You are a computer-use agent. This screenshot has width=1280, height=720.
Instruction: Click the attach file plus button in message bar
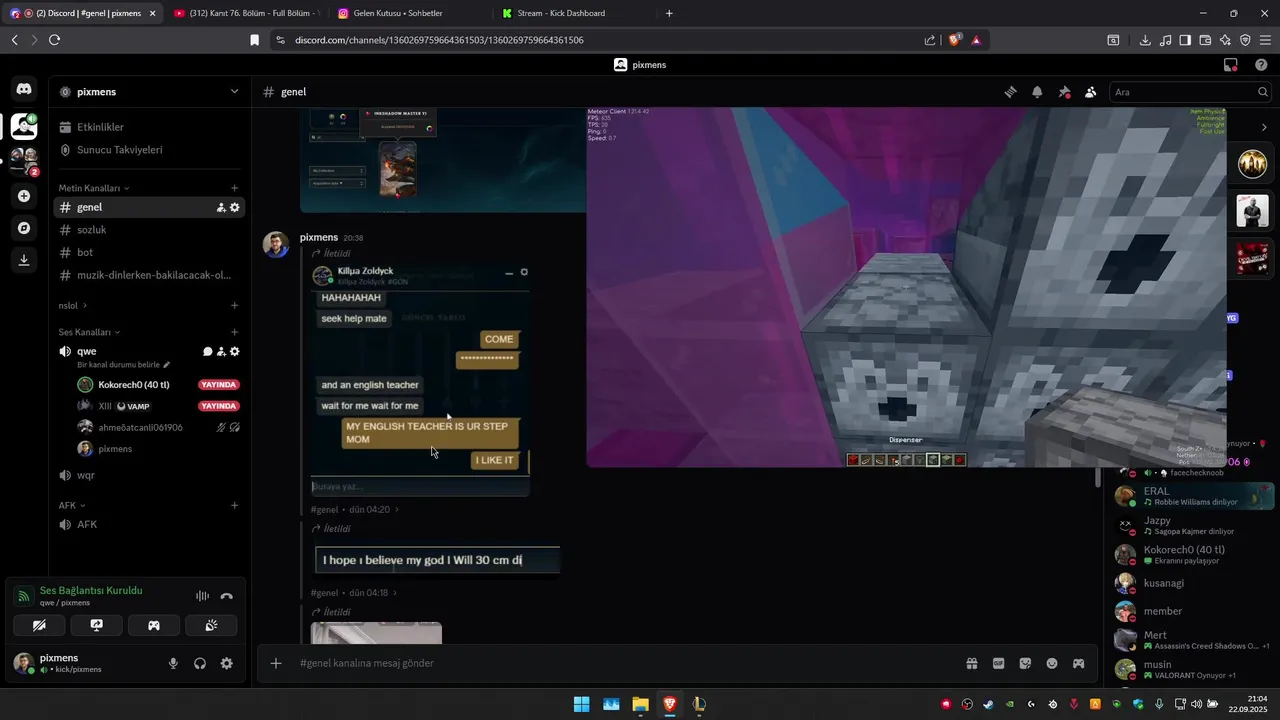(x=276, y=663)
